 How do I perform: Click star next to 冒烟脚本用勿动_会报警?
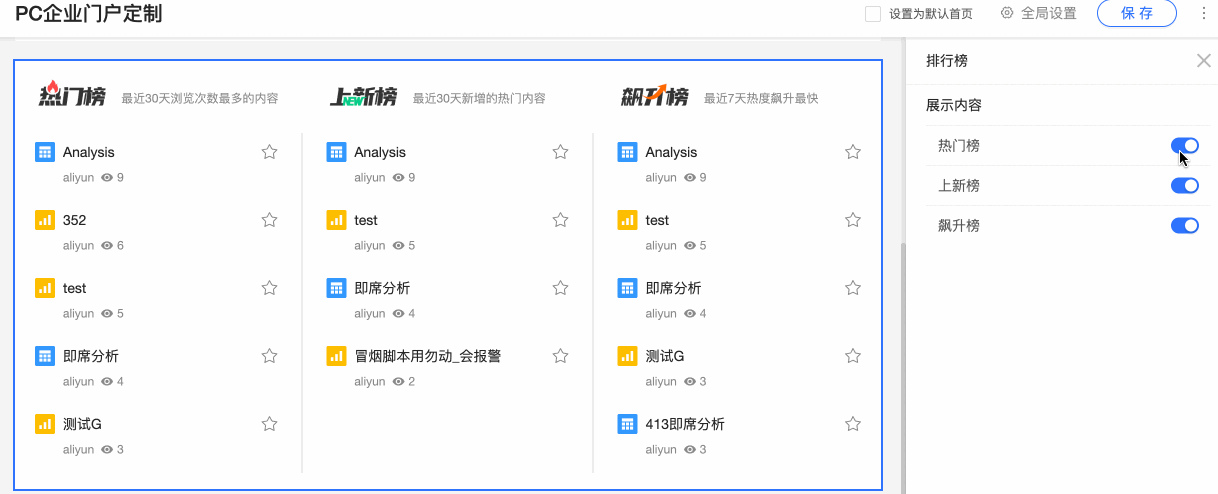click(x=560, y=356)
